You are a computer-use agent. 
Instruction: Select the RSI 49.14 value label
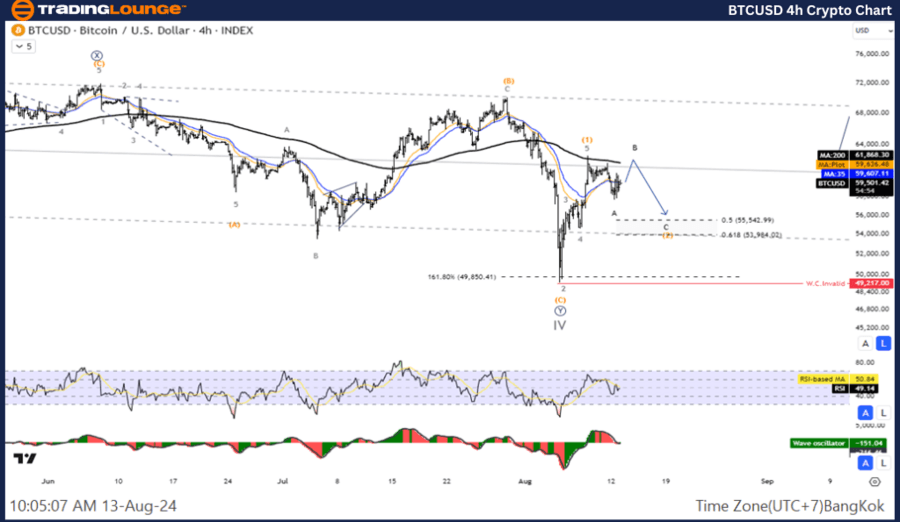(x=855, y=389)
